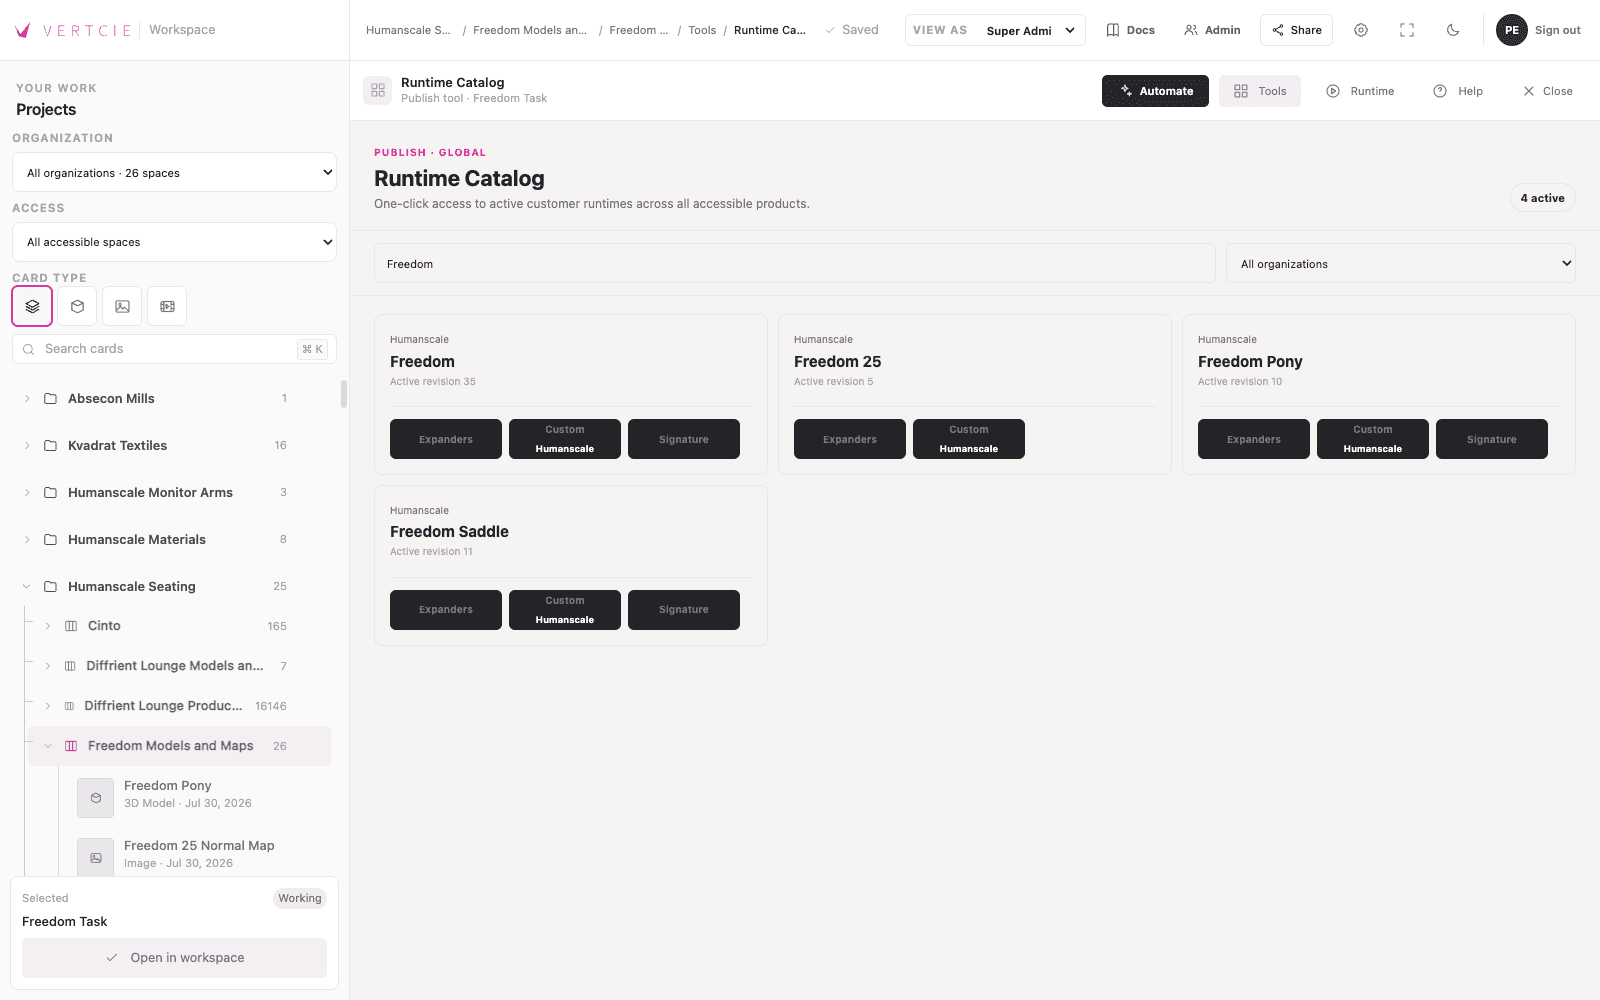1600x1000 pixels.
Task: Expand the Cinto collection
Action: tap(48, 626)
